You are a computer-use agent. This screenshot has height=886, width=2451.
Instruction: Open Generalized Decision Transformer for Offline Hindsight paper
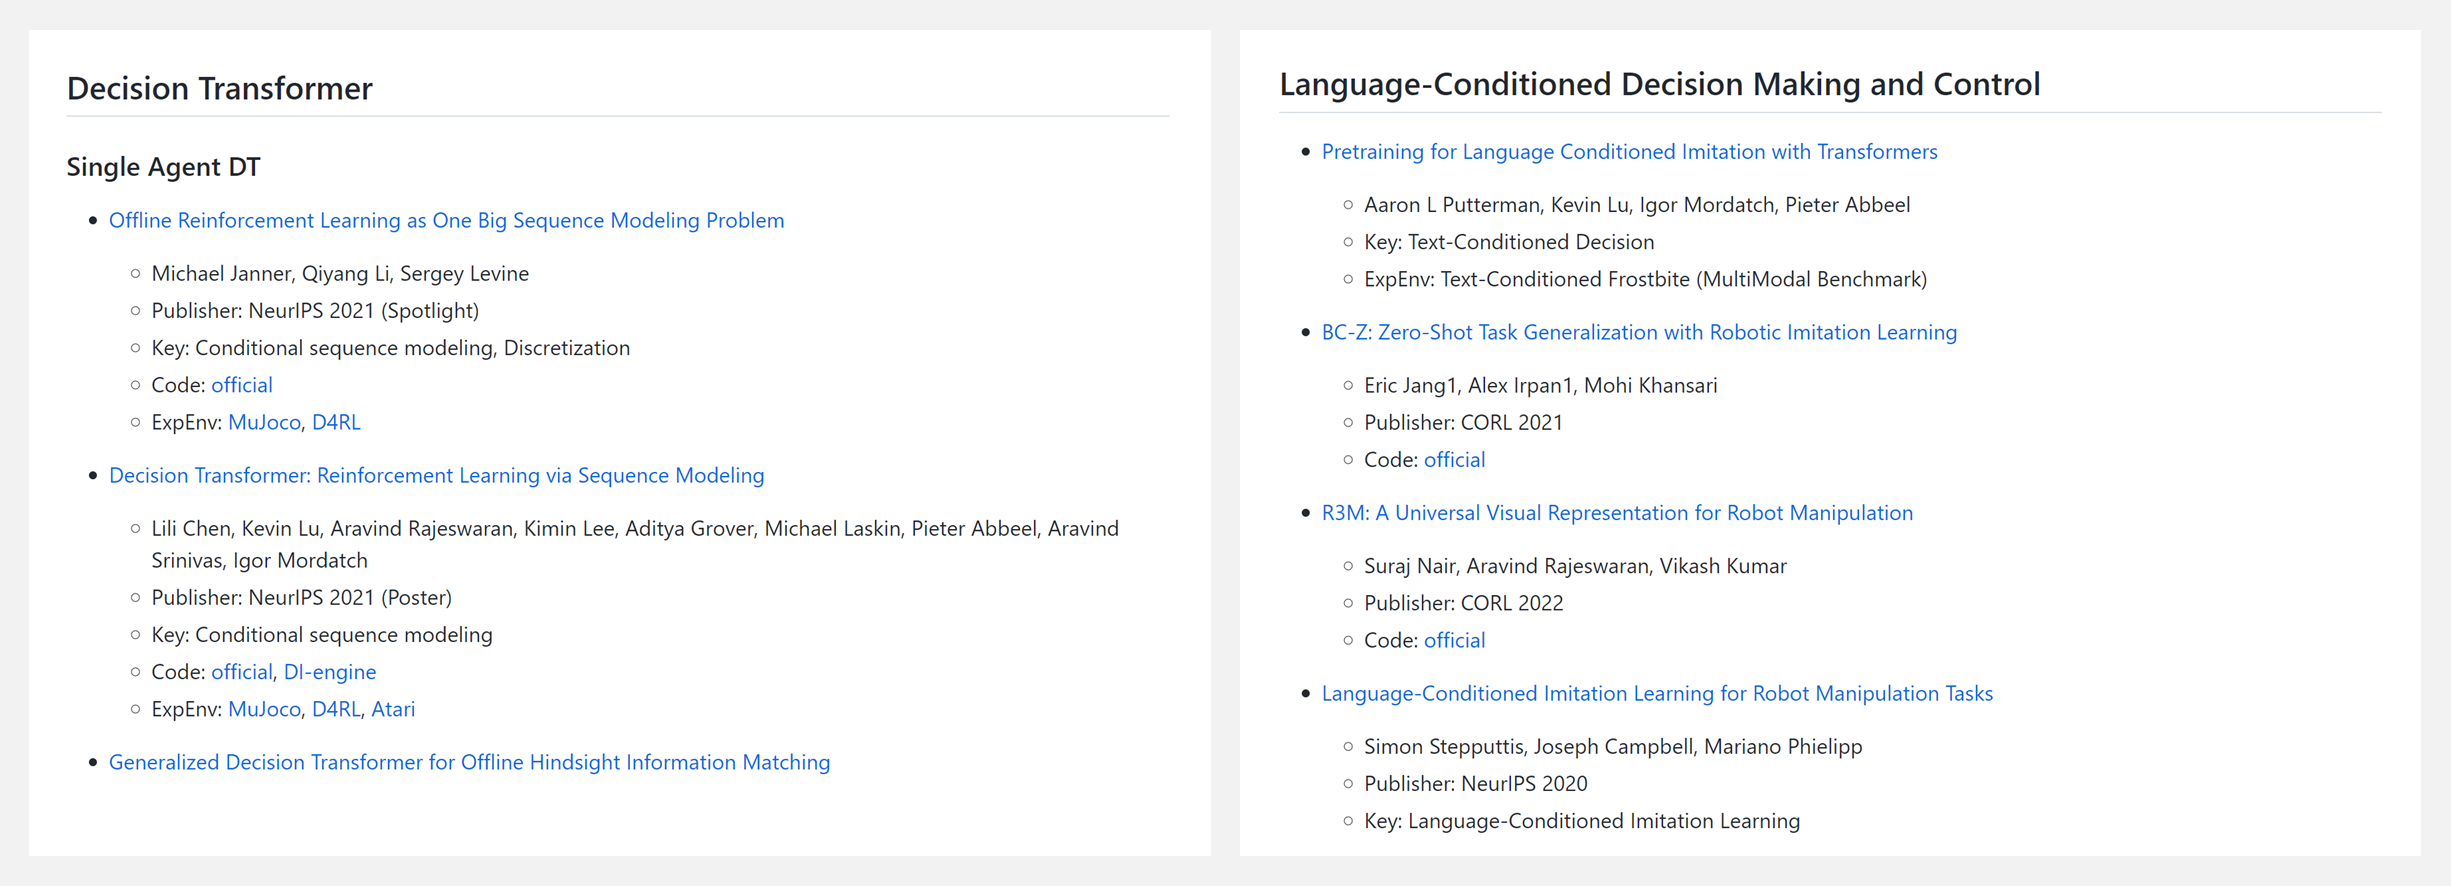[469, 762]
